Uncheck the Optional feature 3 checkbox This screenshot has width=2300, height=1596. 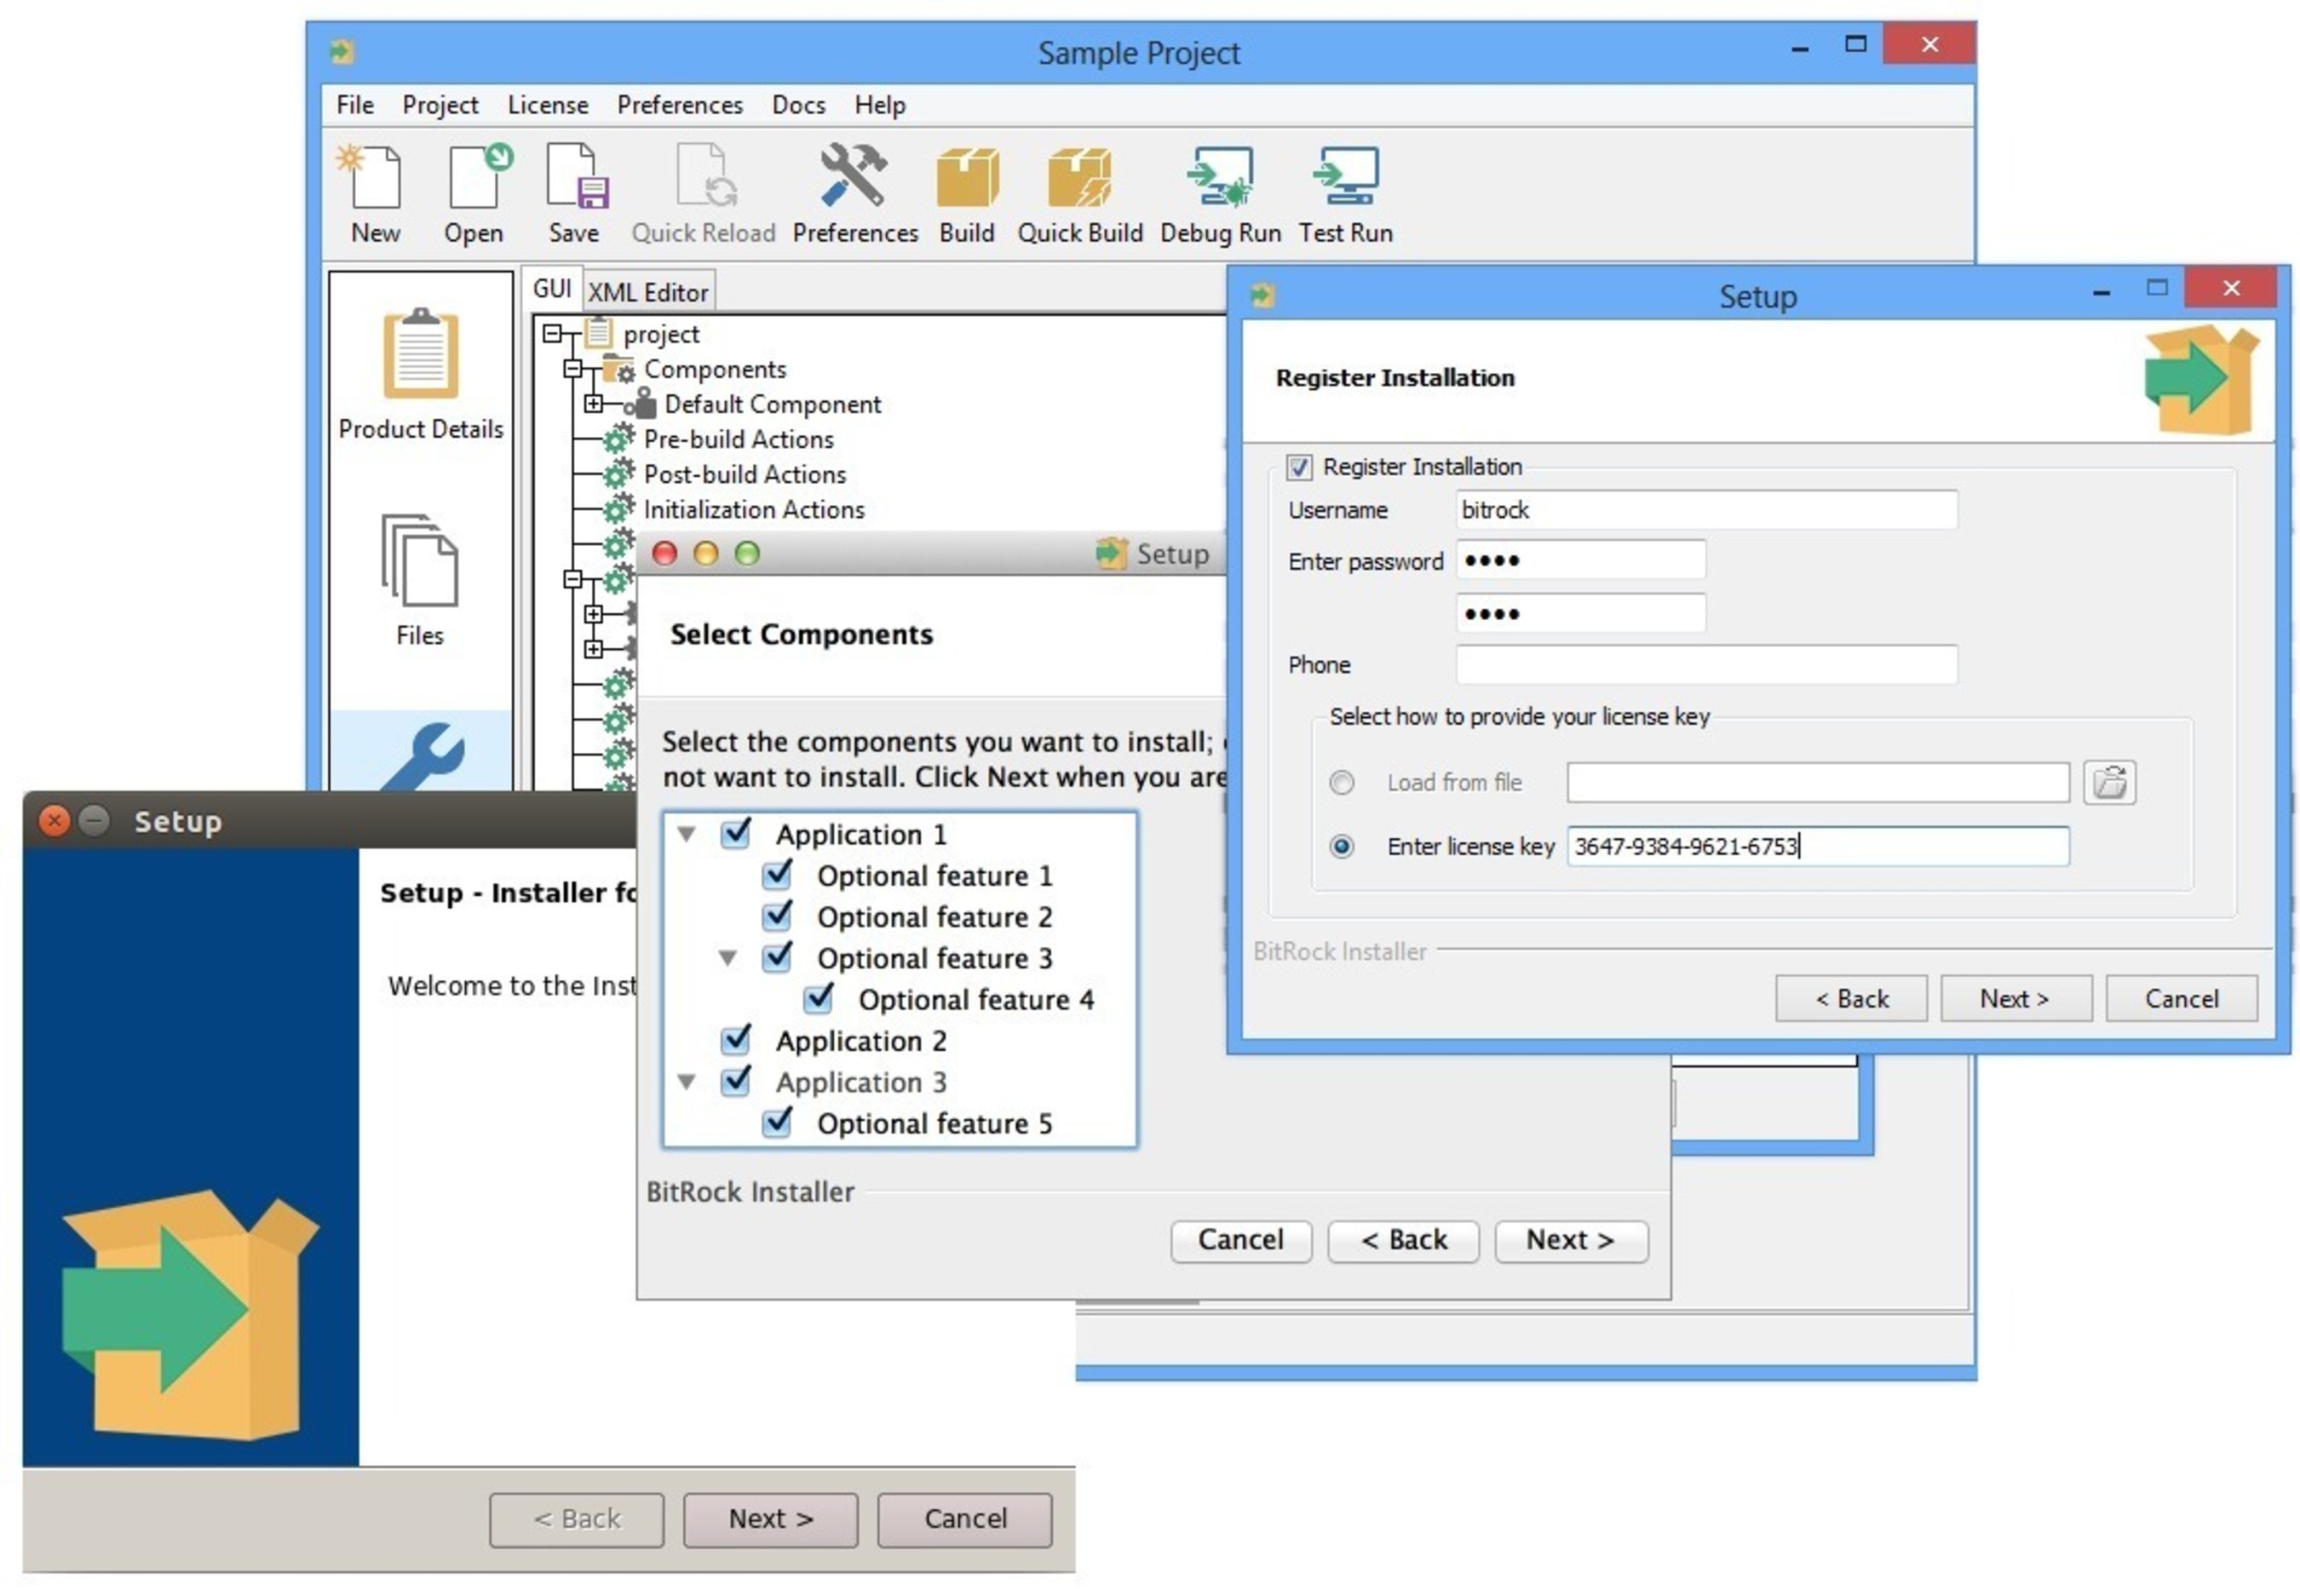pos(776,957)
